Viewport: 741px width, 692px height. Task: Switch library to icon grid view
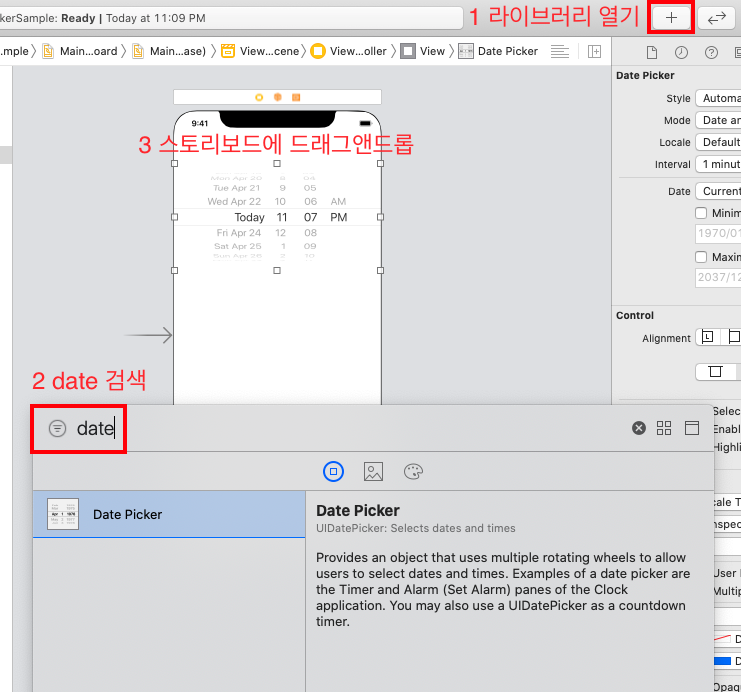tap(664, 428)
